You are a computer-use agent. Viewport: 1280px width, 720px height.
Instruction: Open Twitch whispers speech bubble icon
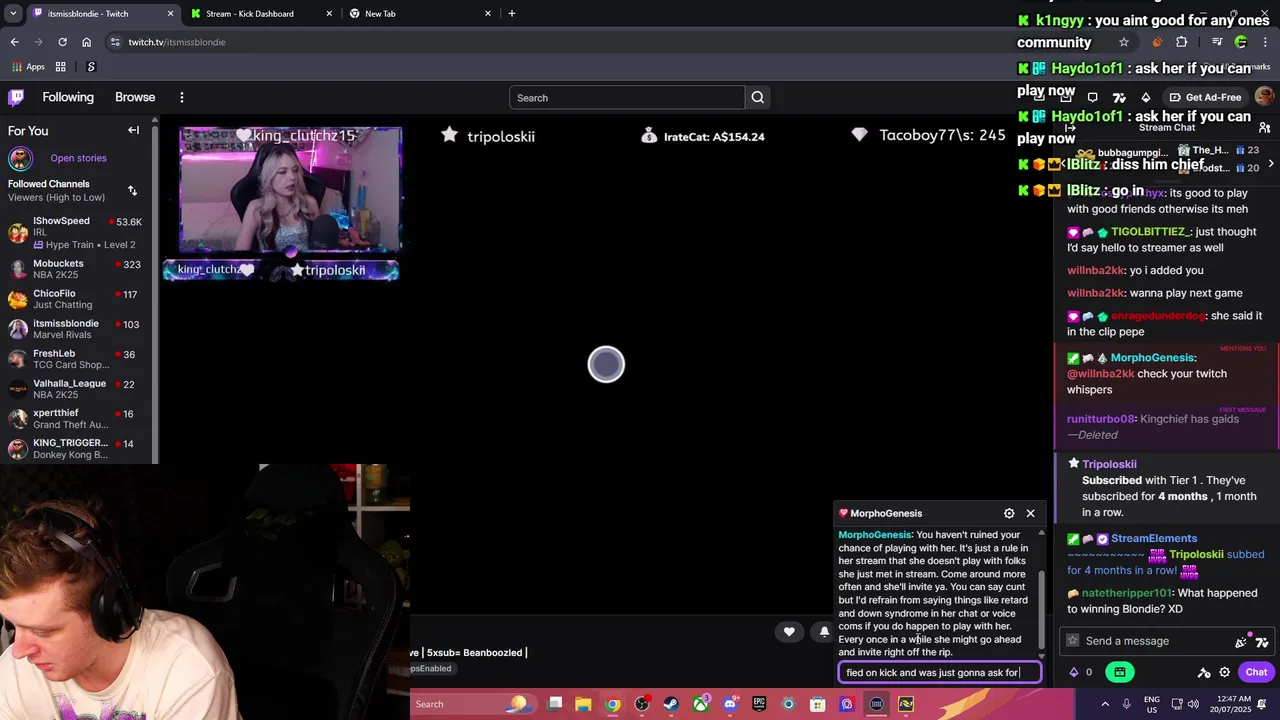(x=1092, y=97)
